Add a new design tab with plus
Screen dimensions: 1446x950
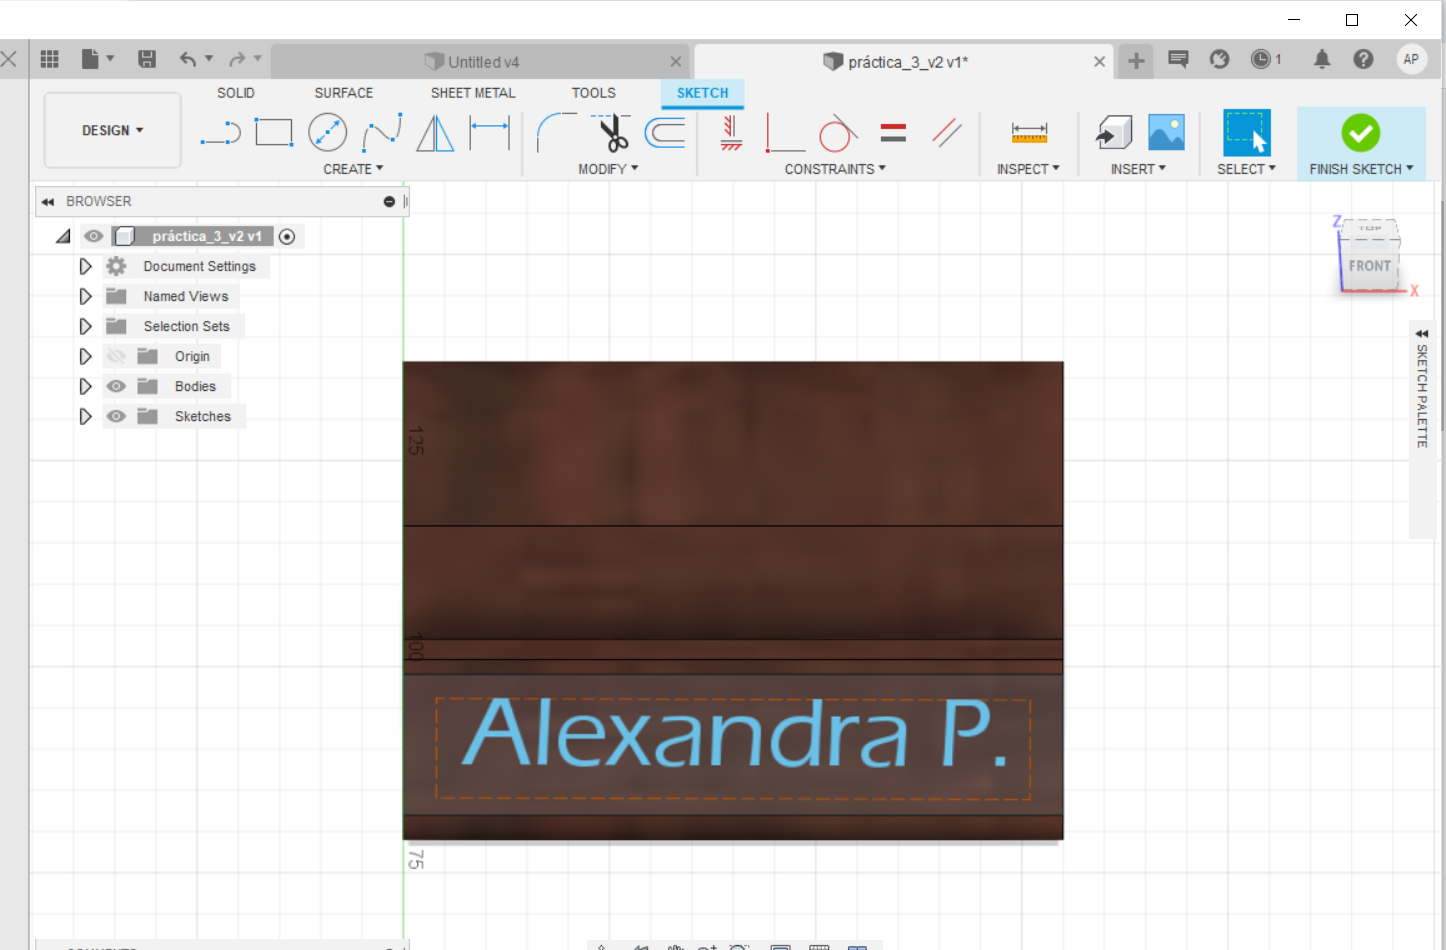(x=1136, y=61)
